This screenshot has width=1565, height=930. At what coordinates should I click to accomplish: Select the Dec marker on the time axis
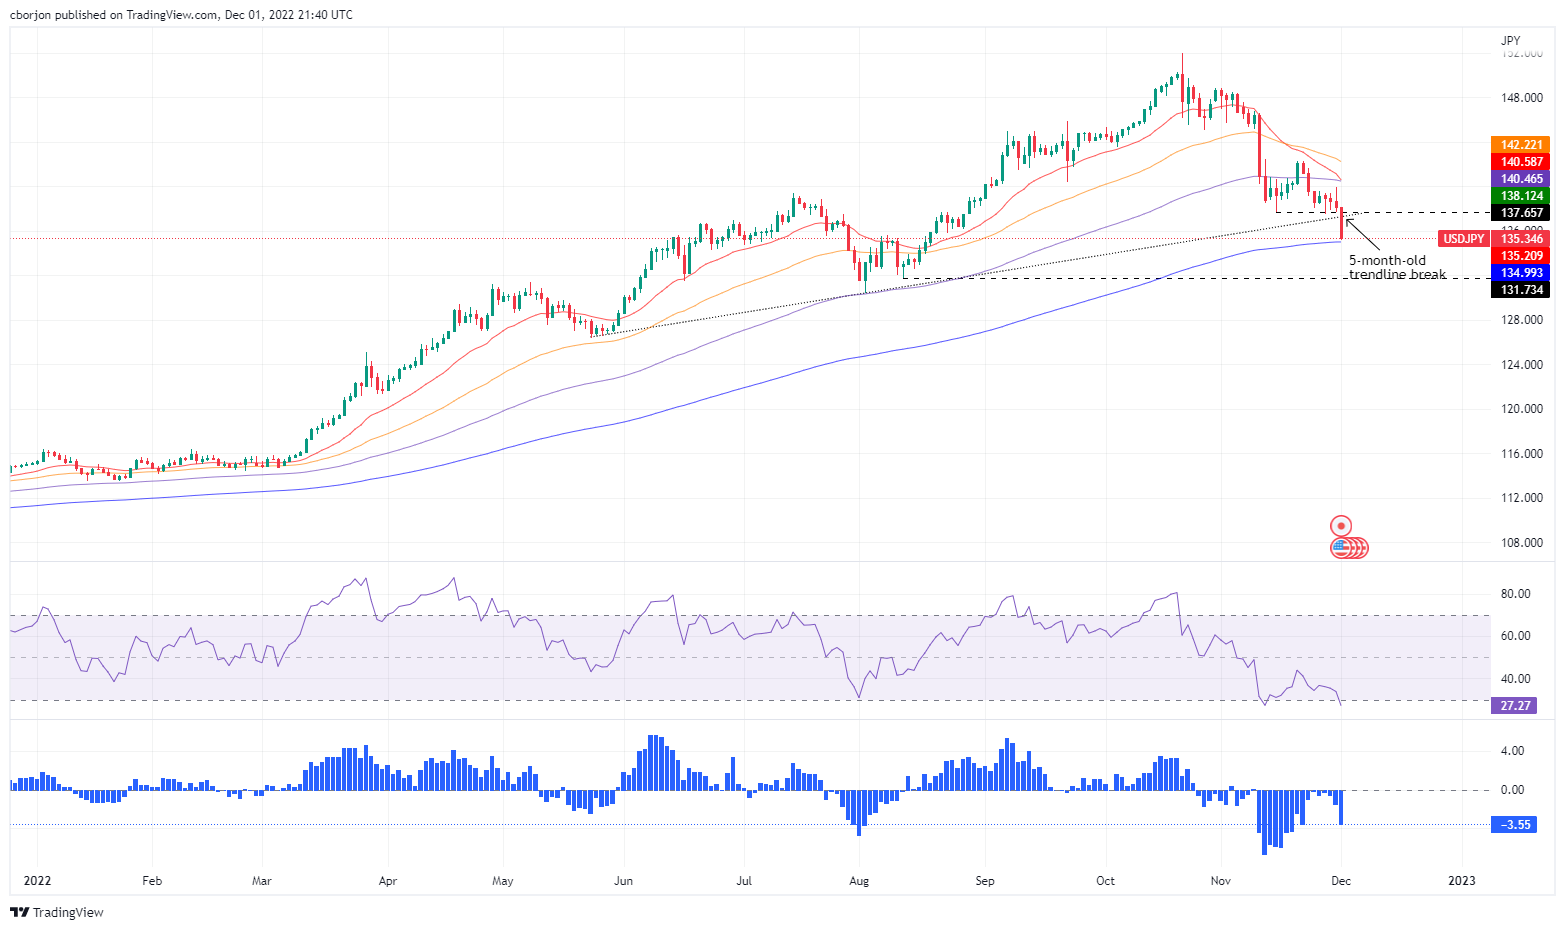click(1340, 881)
